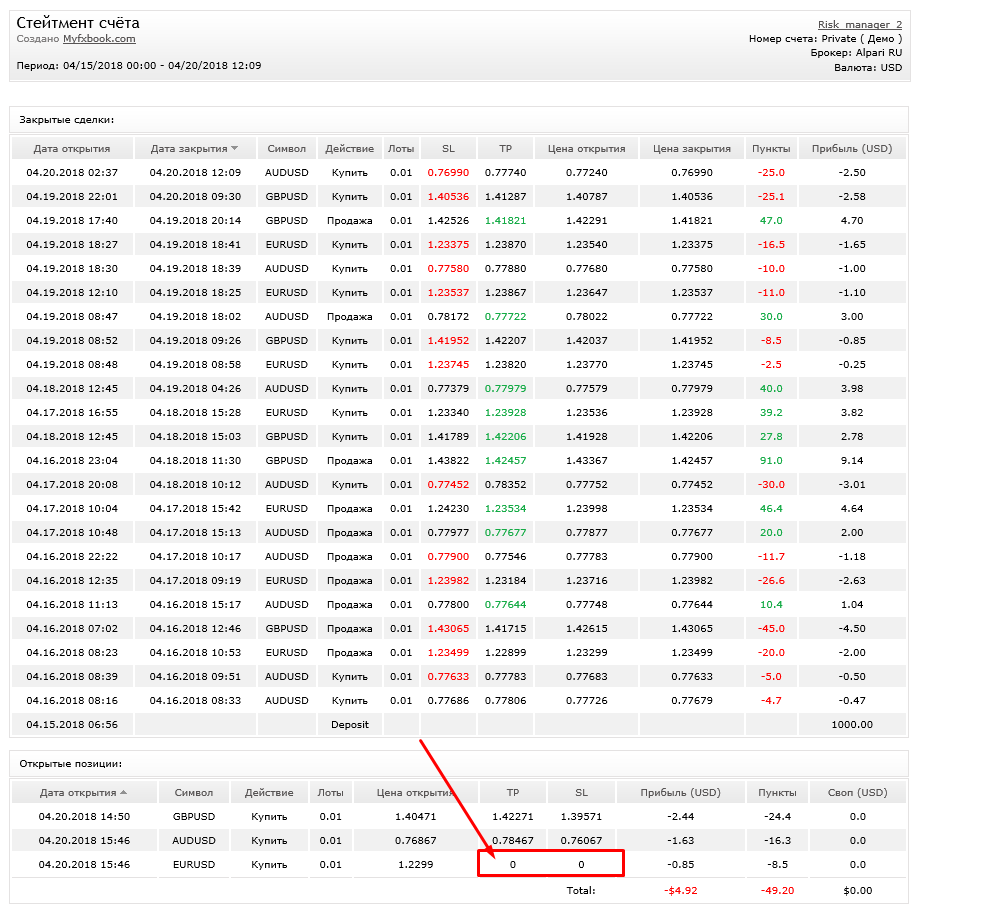The width and height of the screenshot is (995, 910).
Task: Click the stop loss value '0.76990' in SL column
Action: tap(448, 173)
